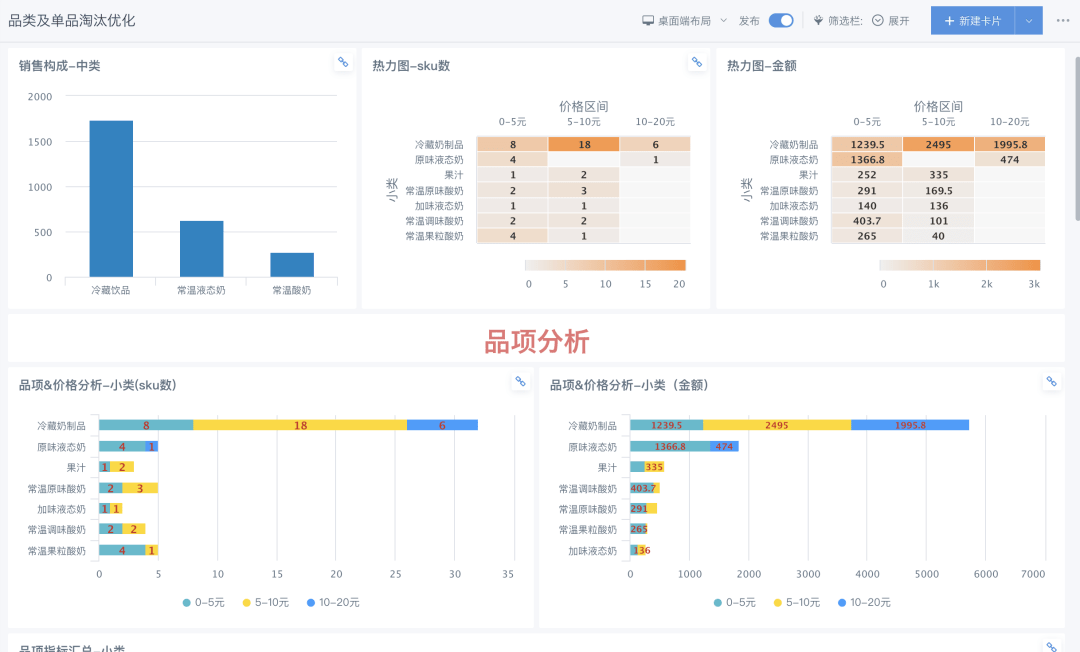Screen dimensions: 1080x652
Task: Toggle 10-20元 legend in 金额 bar chart
Action: point(863,603)
